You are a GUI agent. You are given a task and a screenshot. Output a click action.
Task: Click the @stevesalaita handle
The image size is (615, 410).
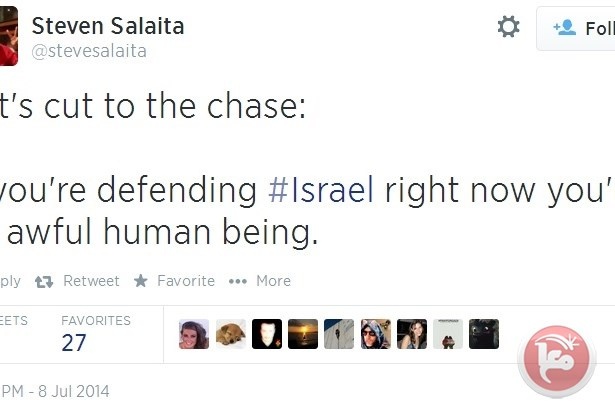(x=89, y=51)
